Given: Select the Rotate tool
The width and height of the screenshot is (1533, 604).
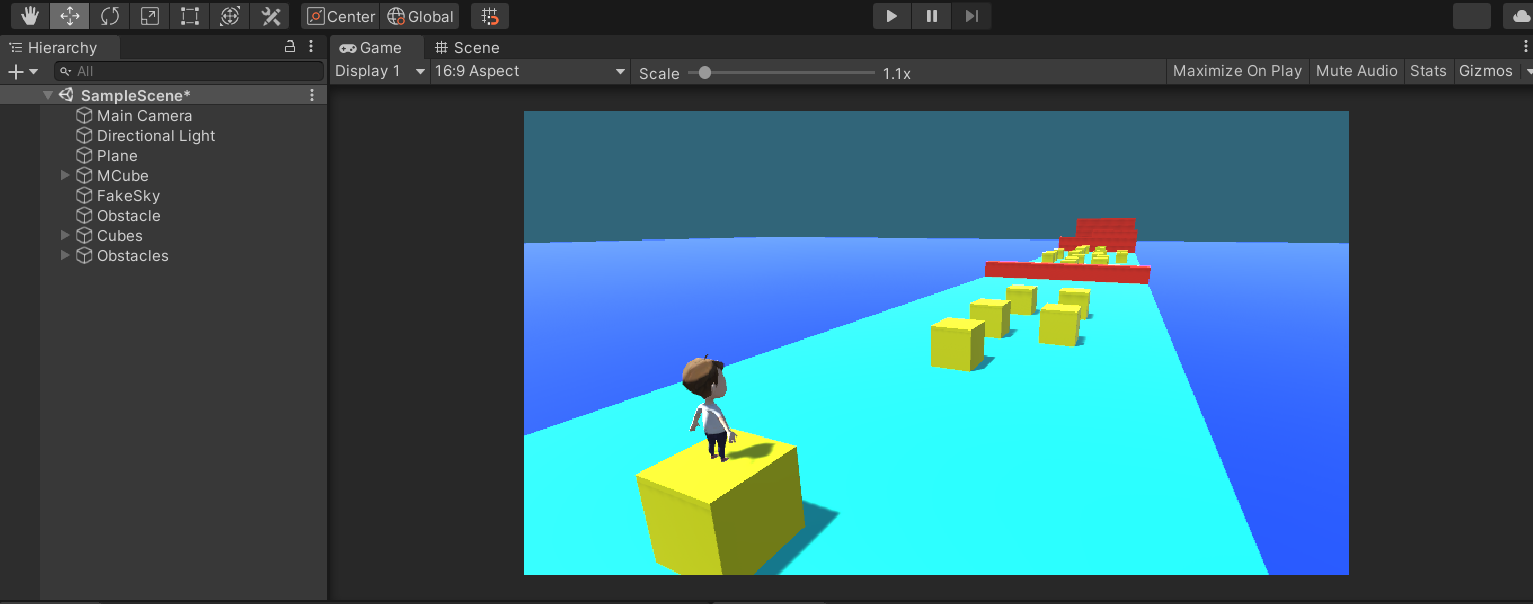Looking at the screenshot, I should click(109, 16).
